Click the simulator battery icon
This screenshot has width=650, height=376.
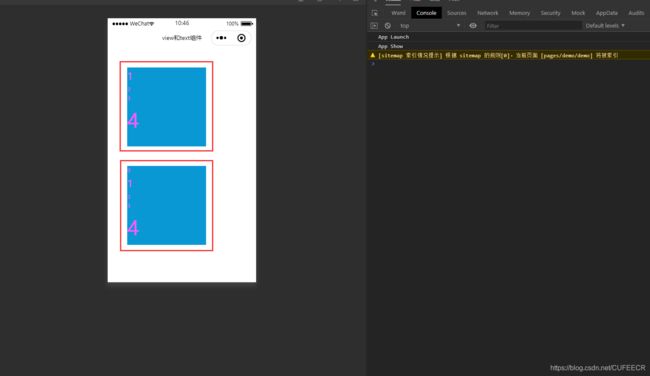247,24
